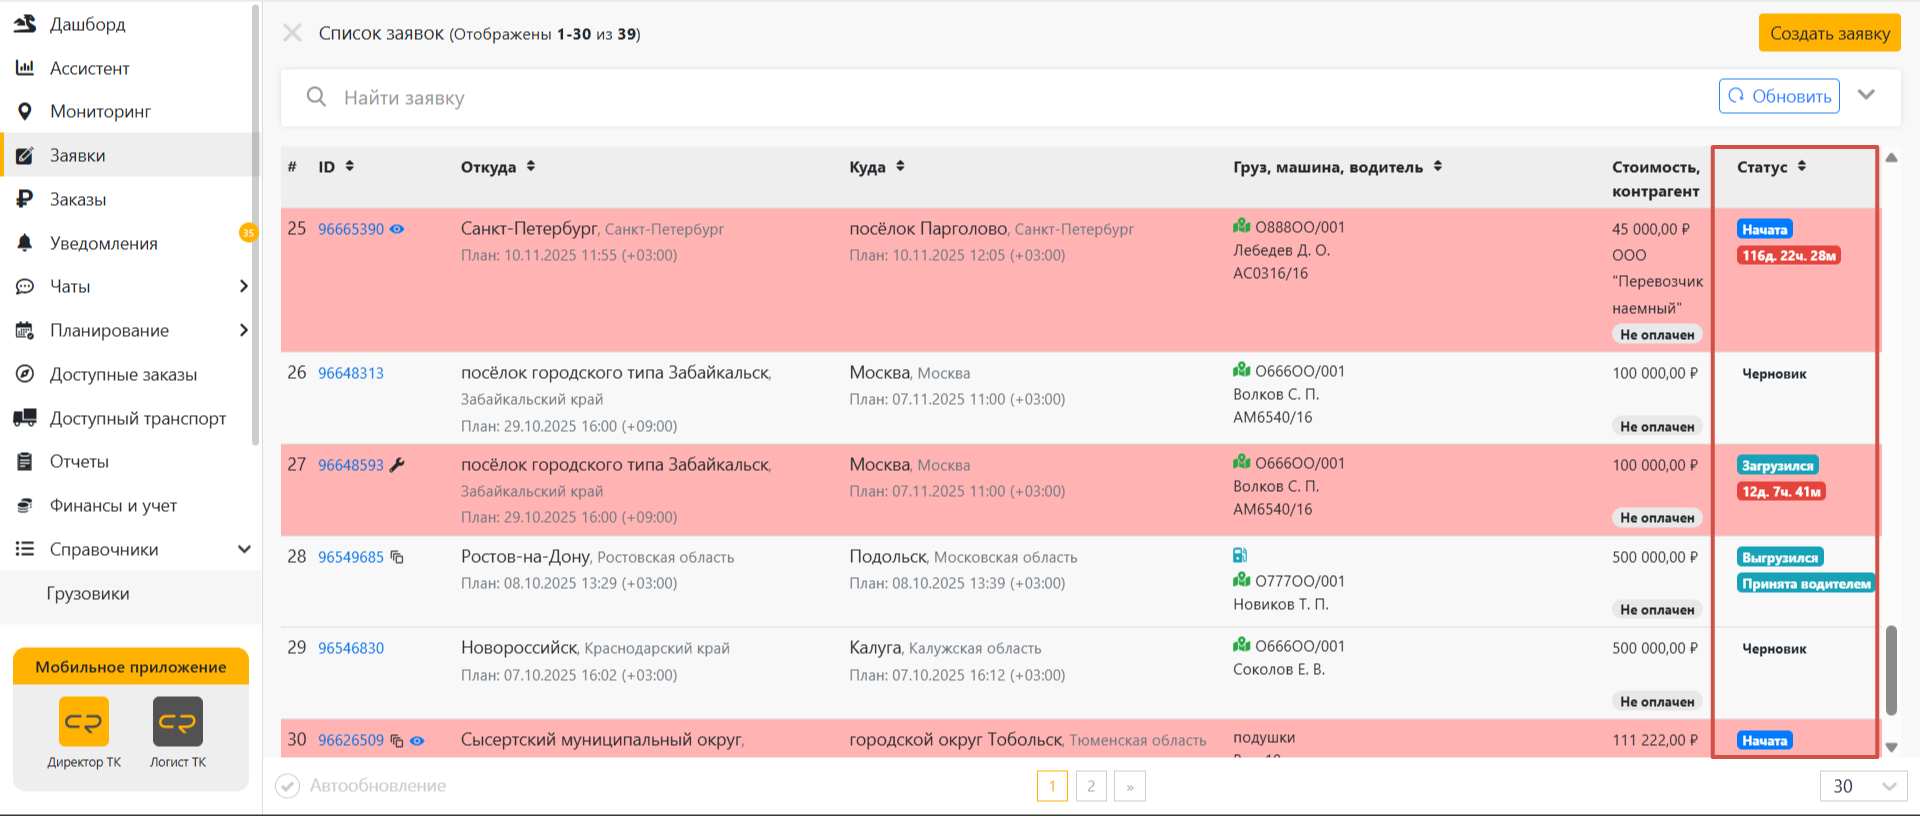Click the copy icon beside ID 96549685
This screenshot has width=1920, height=816.
pyautogui.click(x=397, y=557)
